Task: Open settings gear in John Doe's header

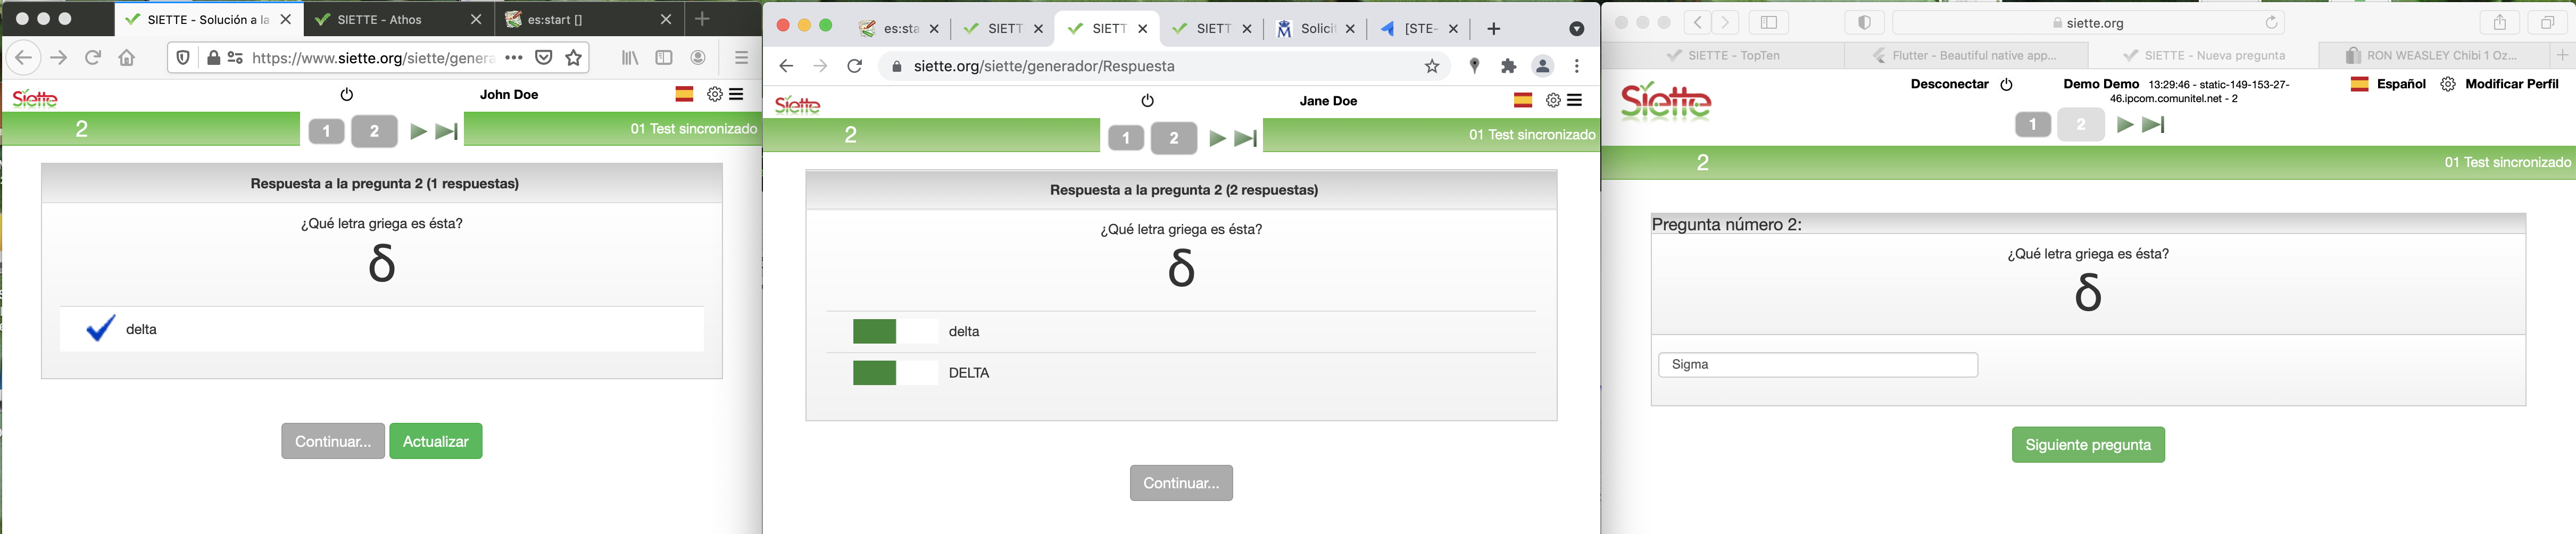Action: click(714, 94)
